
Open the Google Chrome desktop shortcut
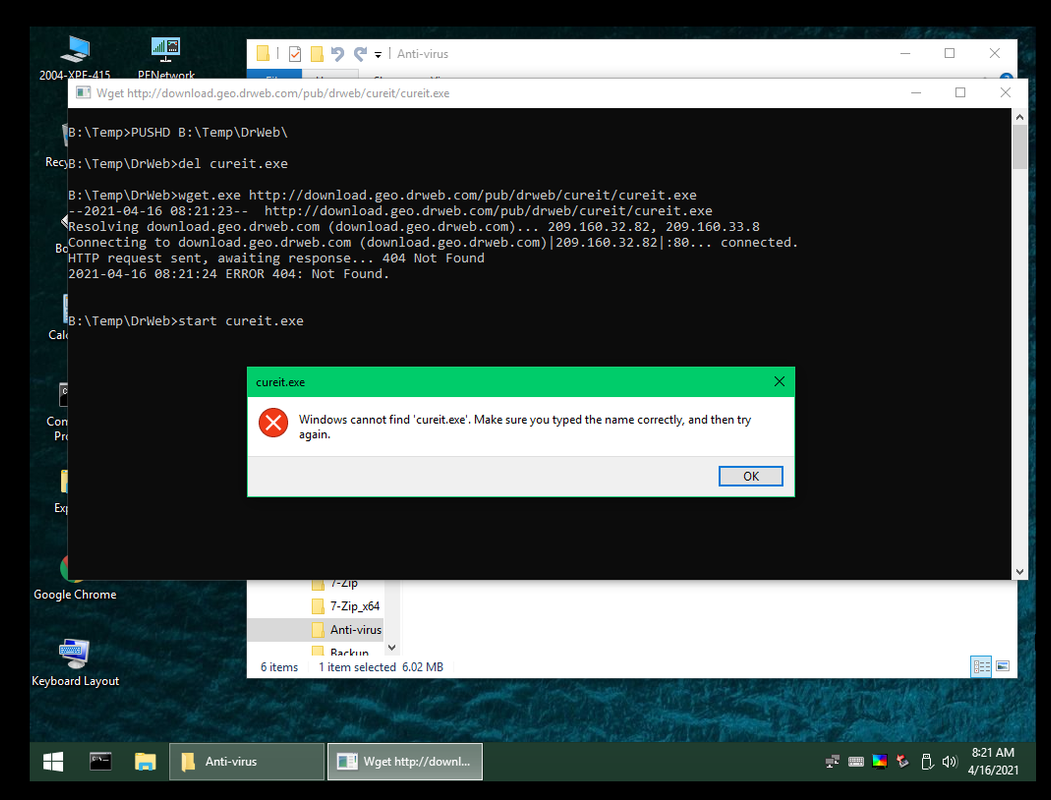74,578
